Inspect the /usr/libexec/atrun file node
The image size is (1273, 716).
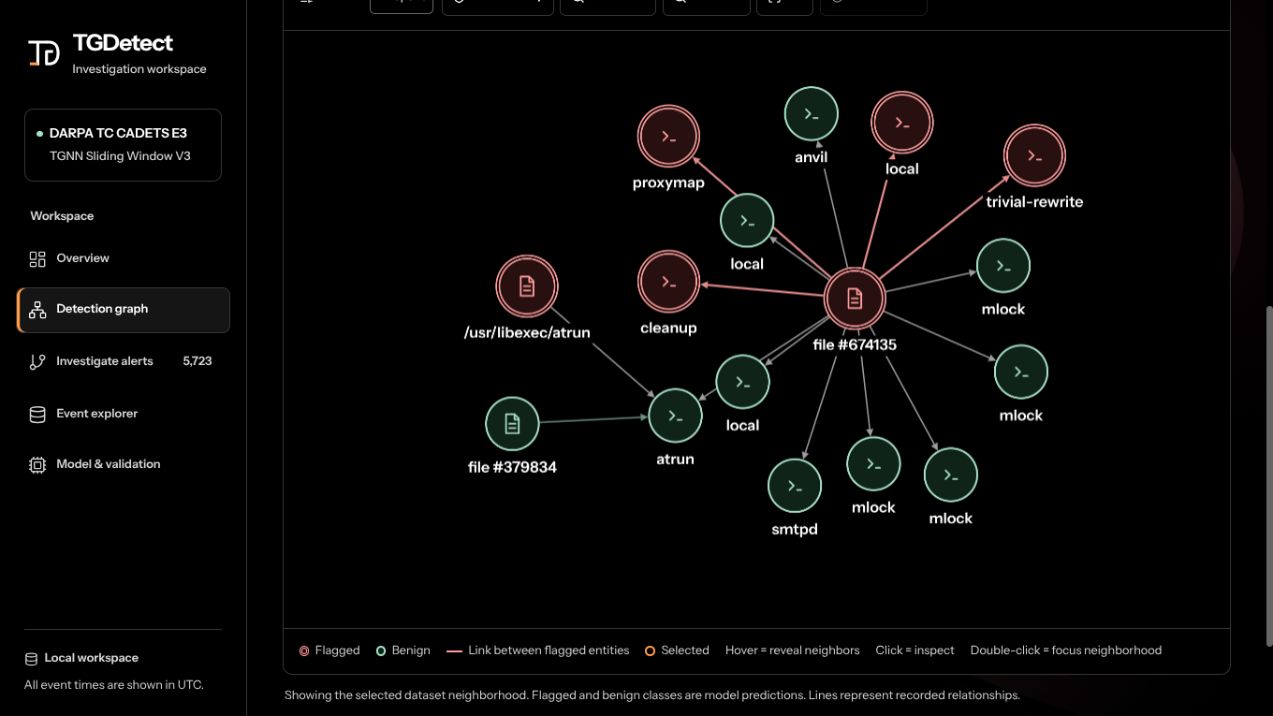527,287
